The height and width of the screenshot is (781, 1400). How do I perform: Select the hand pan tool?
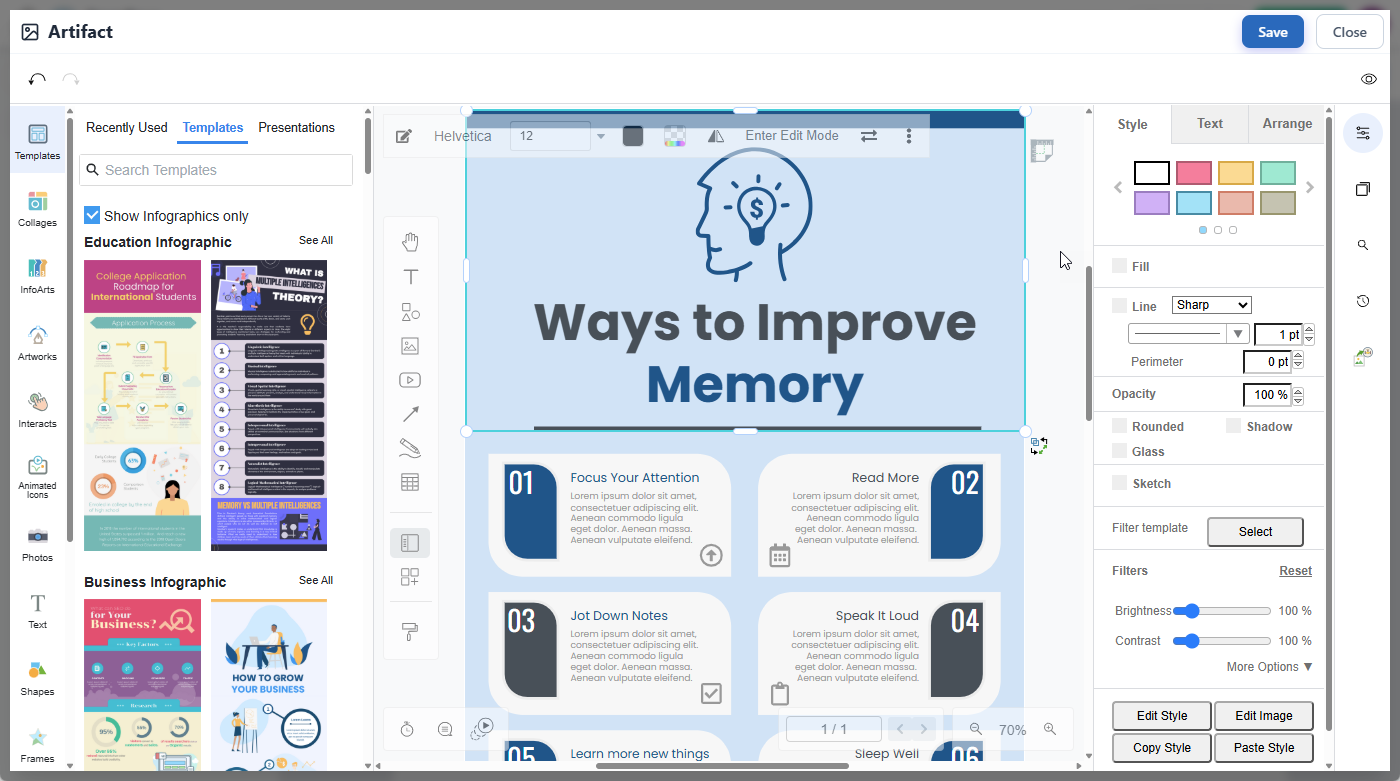[410, 242]
